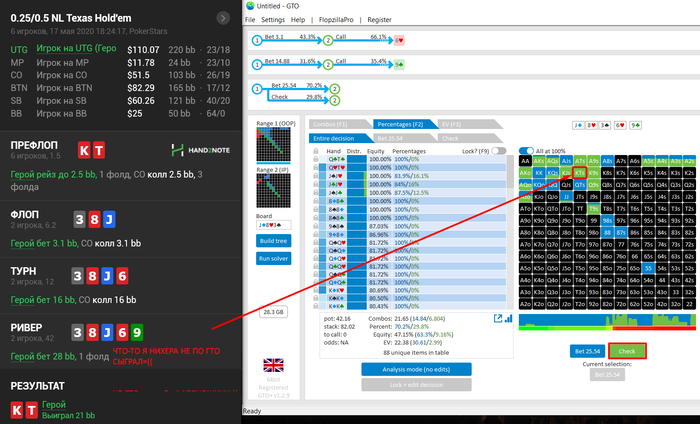Image resolution: width=700 pixels, height=424 pixels.
Task: Click the 9 of clubs river card node
Action: click(399, 65)
